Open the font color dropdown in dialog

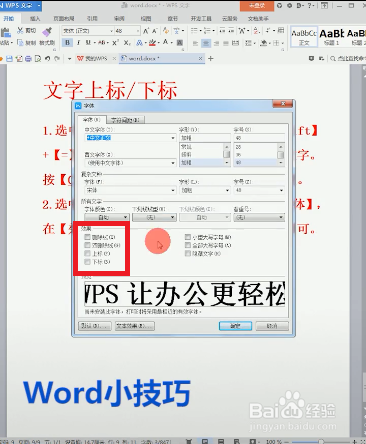(107, 218)
